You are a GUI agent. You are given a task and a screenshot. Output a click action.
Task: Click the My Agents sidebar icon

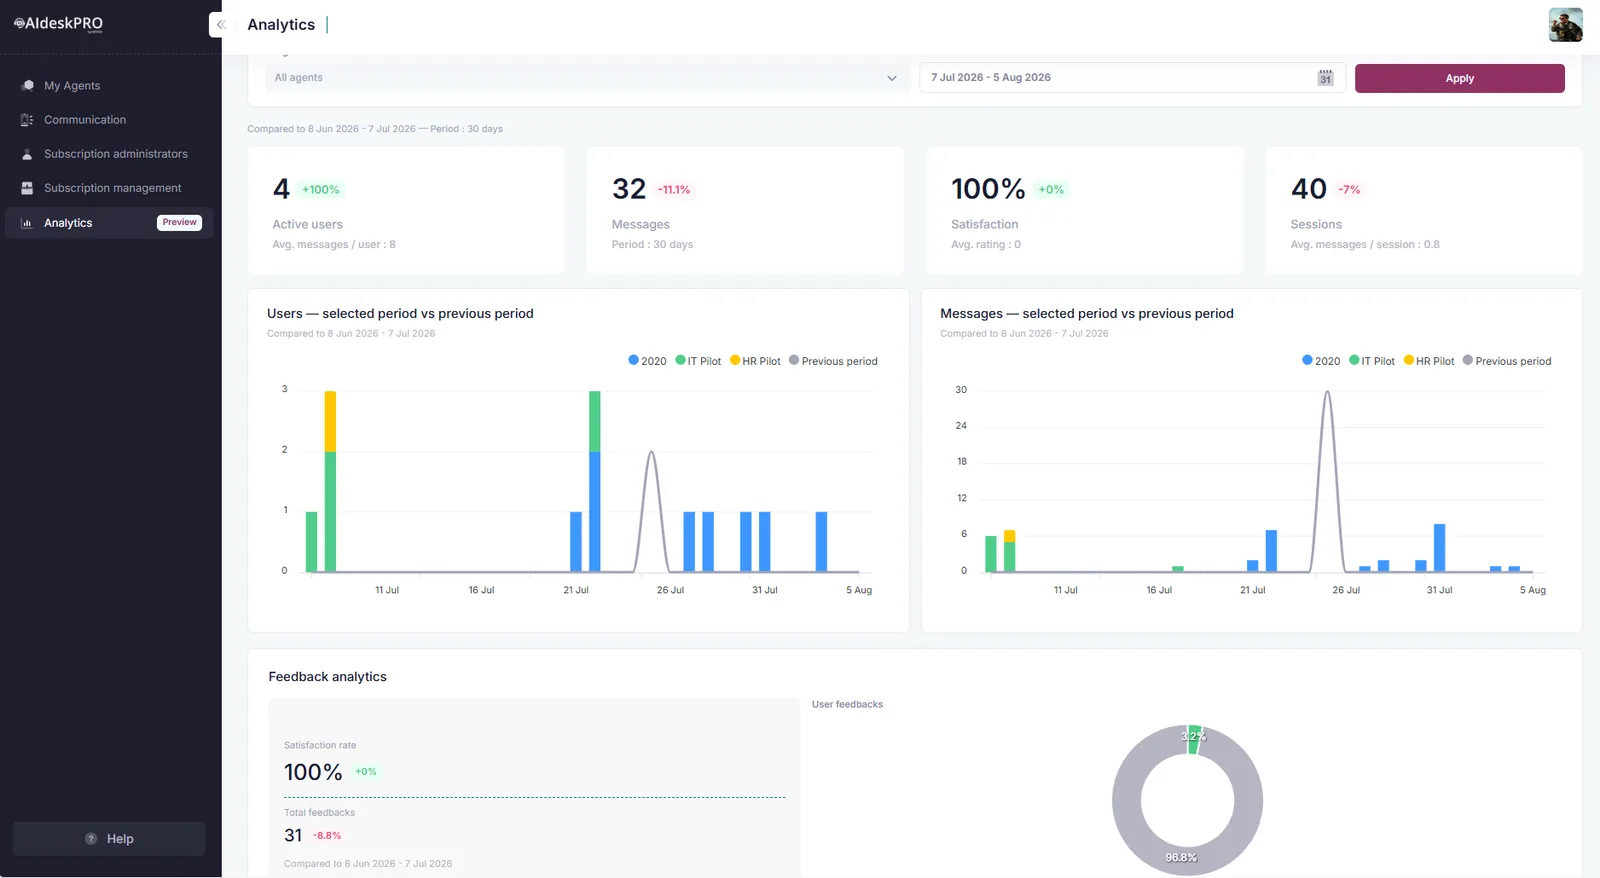(x=27, y=86)
